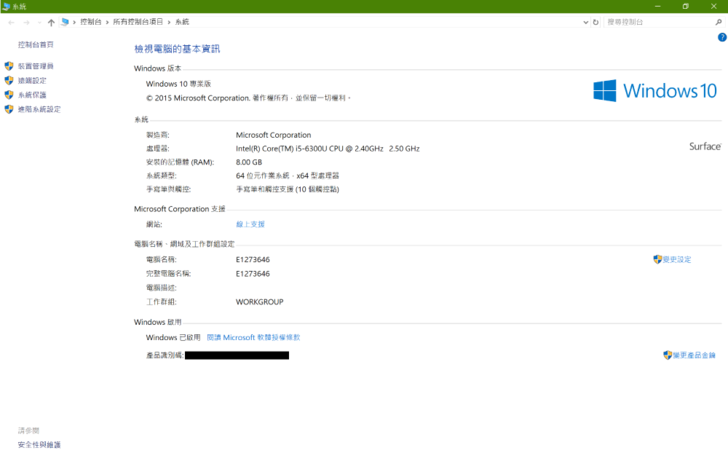
Task: Click the 變更設定 link beside computer name
Action: [676, 260]
